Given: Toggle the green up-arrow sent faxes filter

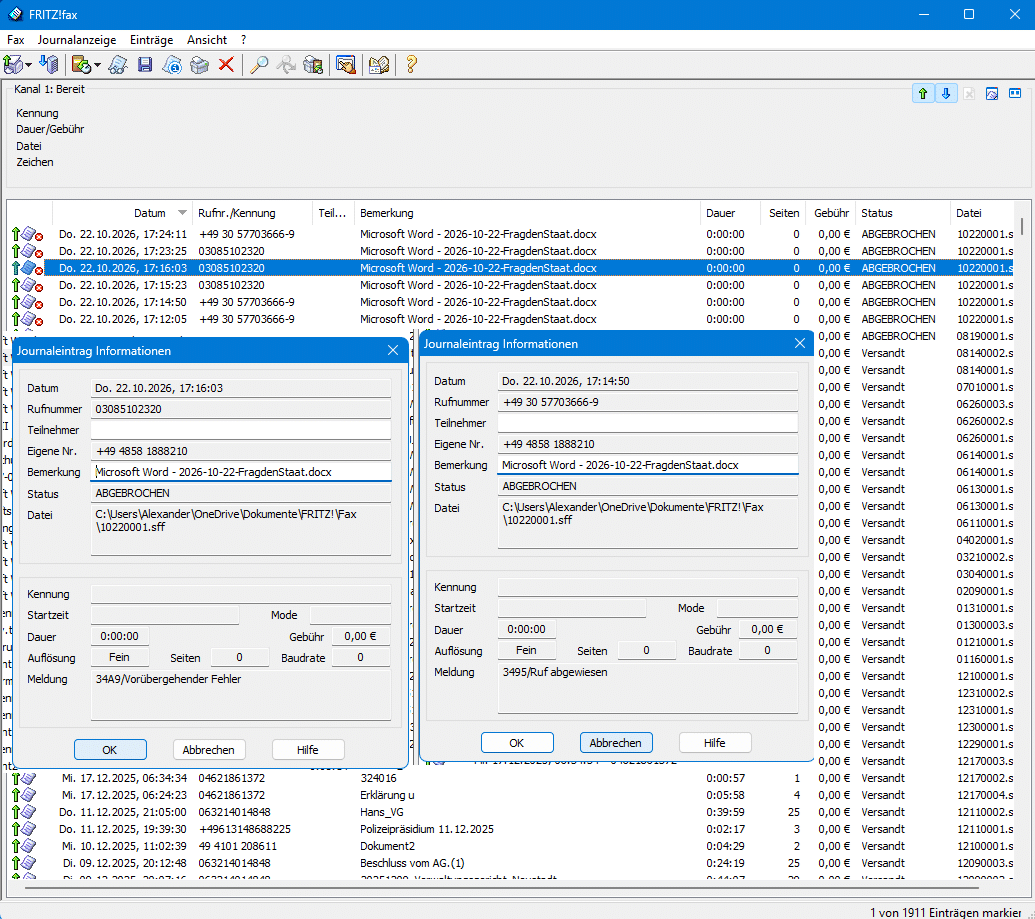Looking at the screenshot, I should [x=923, y=94].
